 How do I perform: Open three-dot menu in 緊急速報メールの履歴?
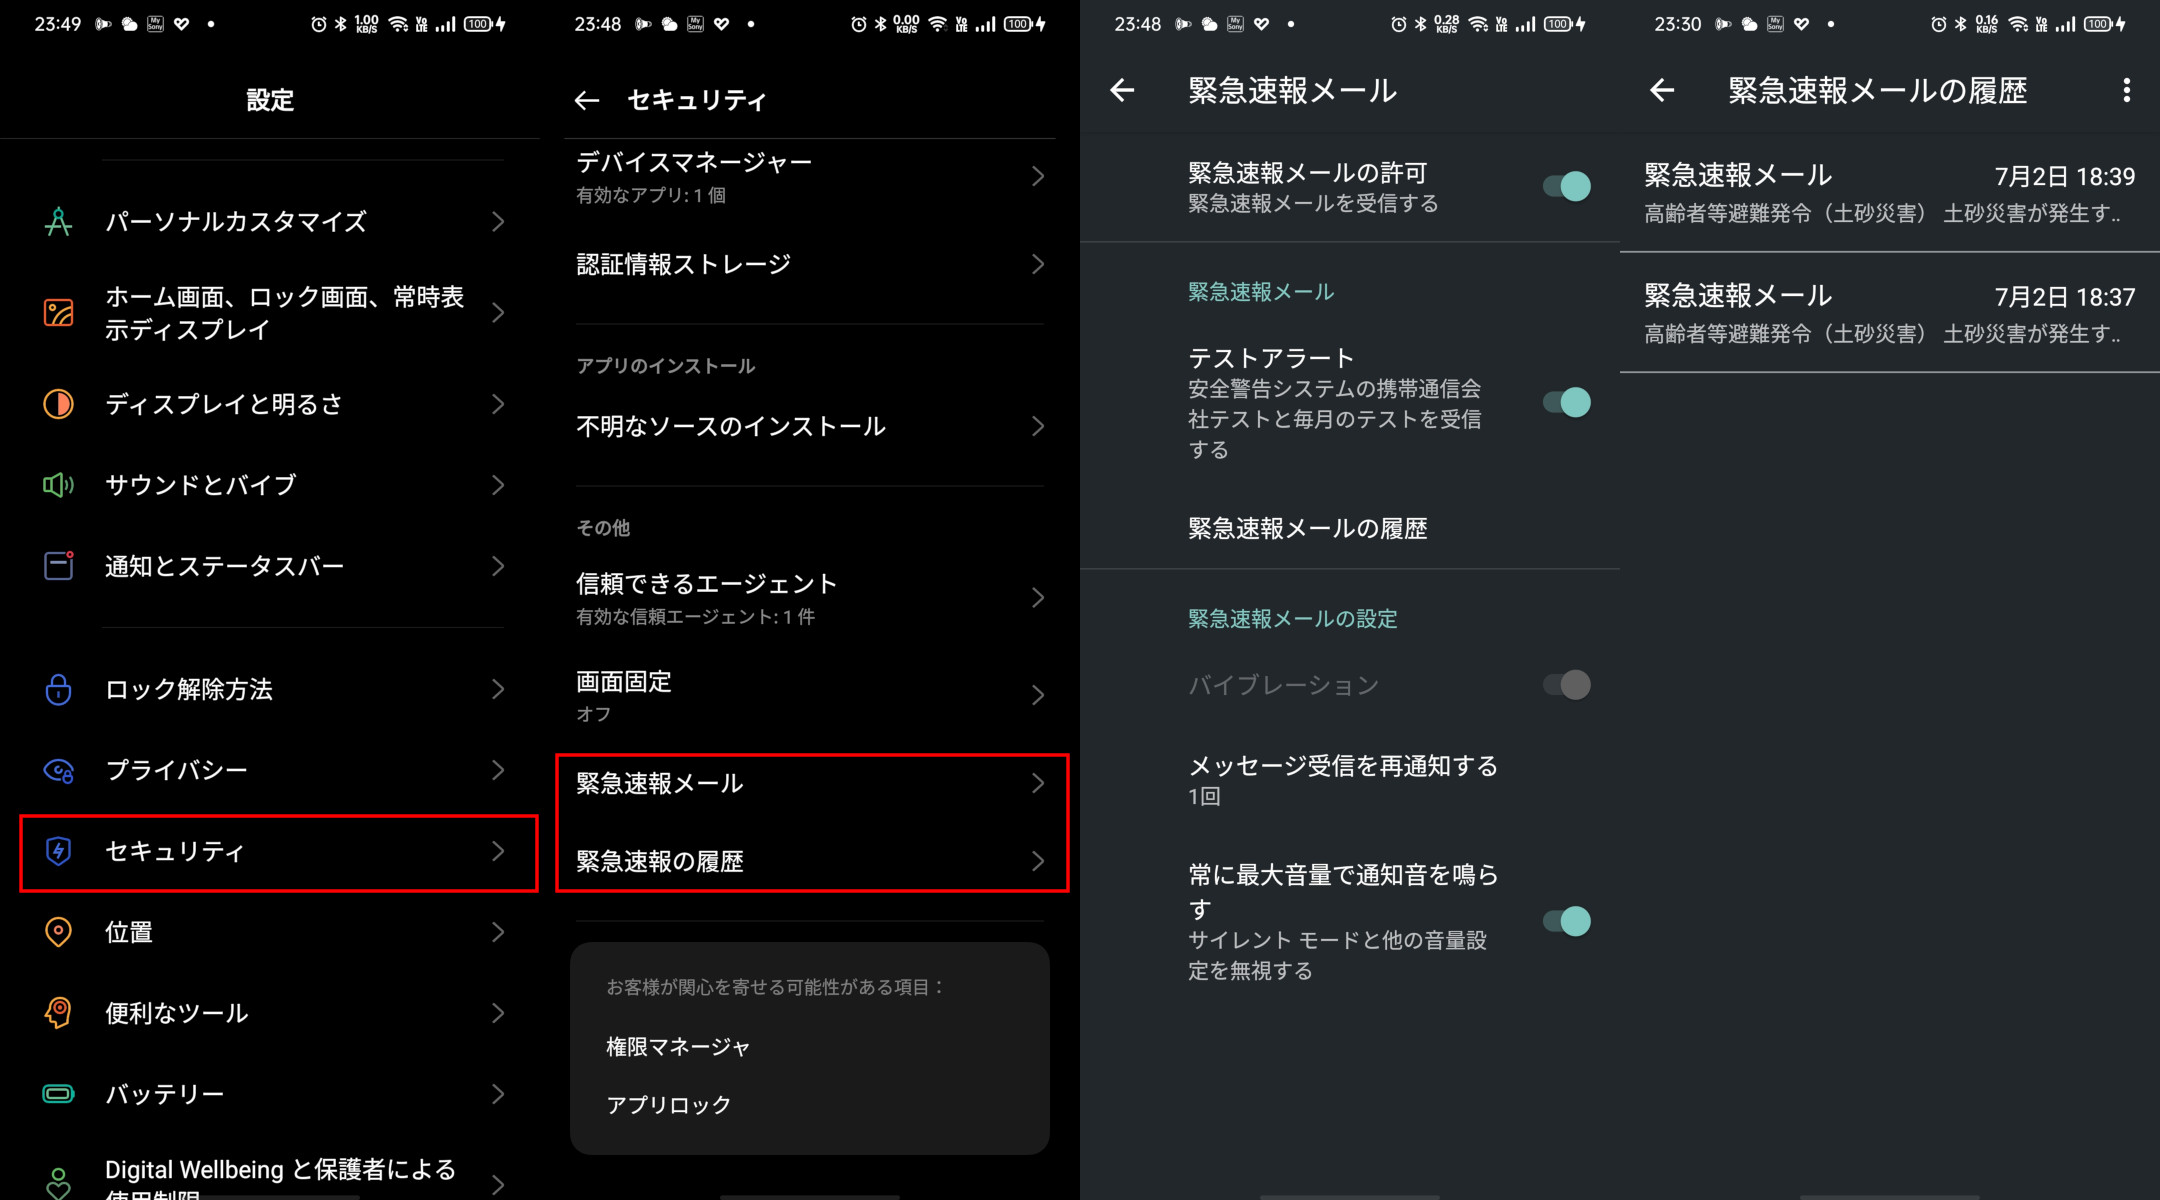pyautogui.click(x=2126, y=91)
